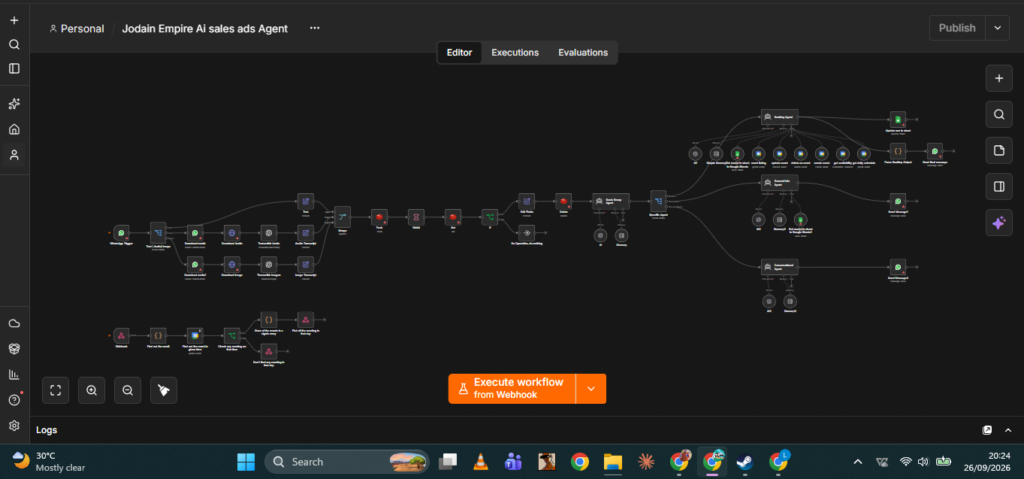This screenshot has height=479, width=1024.
Task: Open Windows Start menu
Action: coord(246,462)
